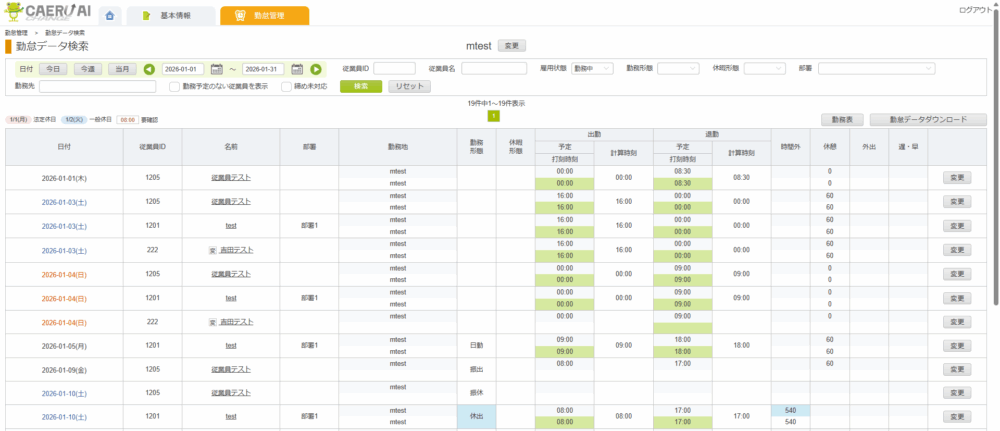Screen dimensions: 1000x431
Task: Click 変更 button for 2026-01-01 row
Action: click(957, 177)
